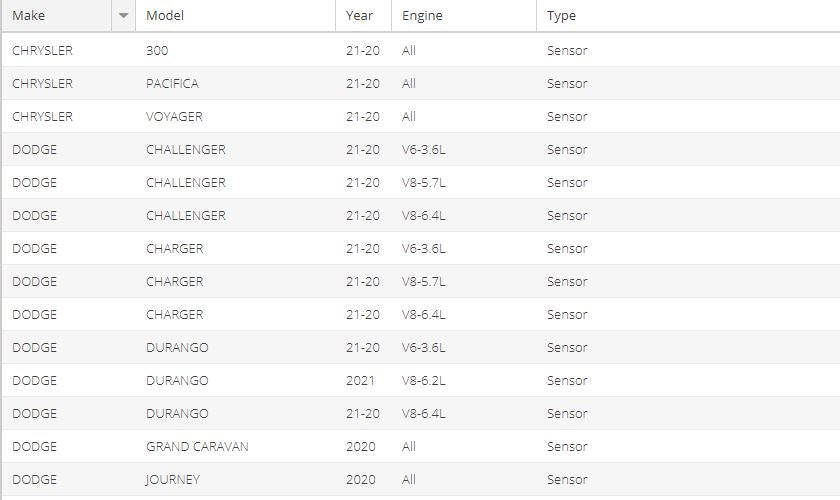Click the Type column header

(x=688, y=16)
